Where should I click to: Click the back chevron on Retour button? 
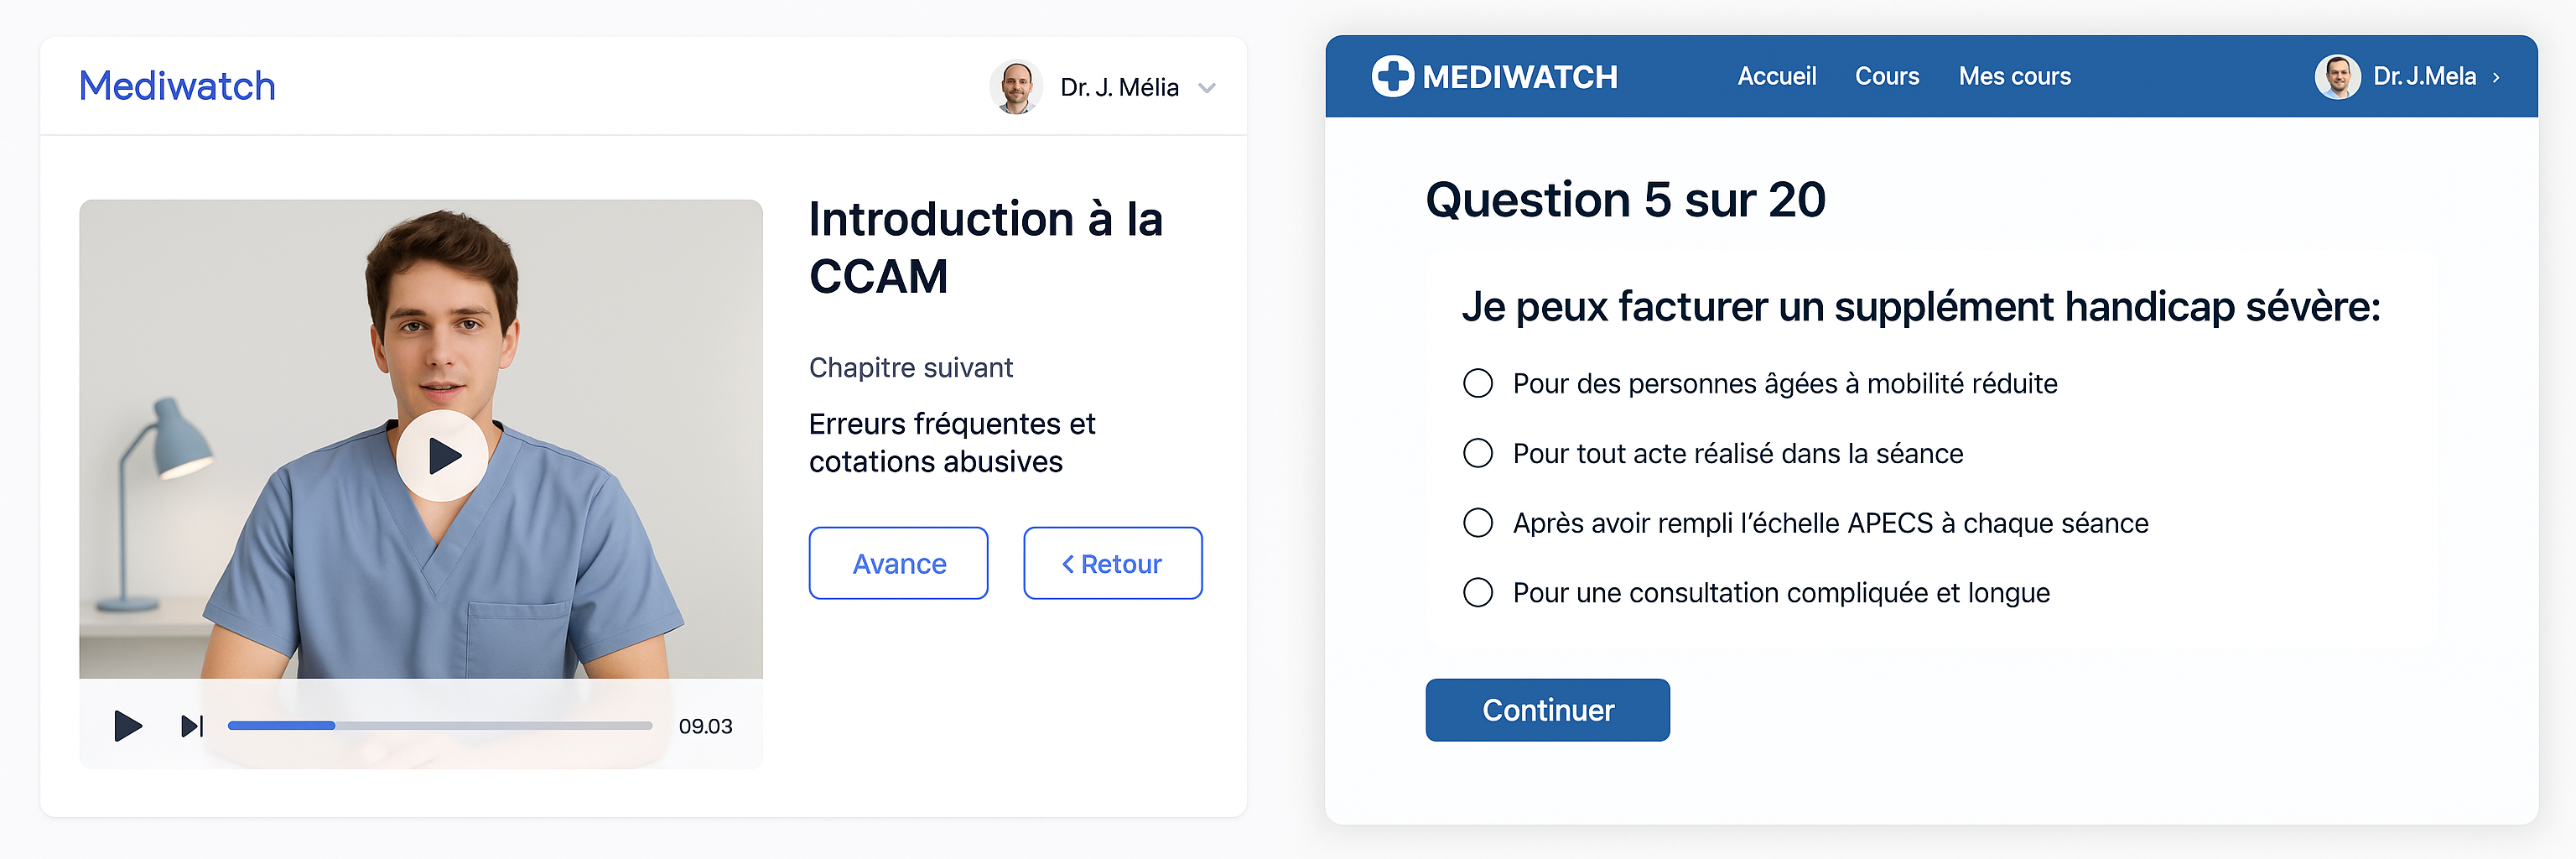pyautogui.click(x=1068, y=565)
